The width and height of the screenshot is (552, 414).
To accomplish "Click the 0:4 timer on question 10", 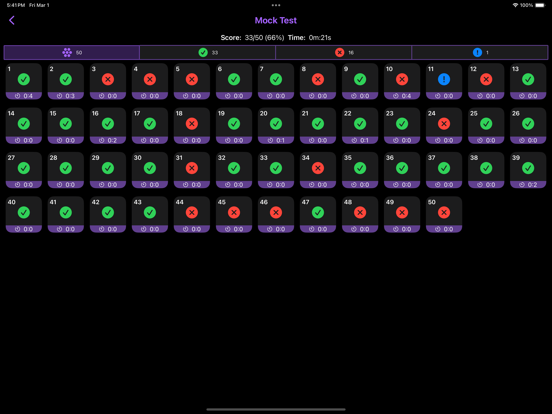I will pyautogui.click(x=402, y=96).
